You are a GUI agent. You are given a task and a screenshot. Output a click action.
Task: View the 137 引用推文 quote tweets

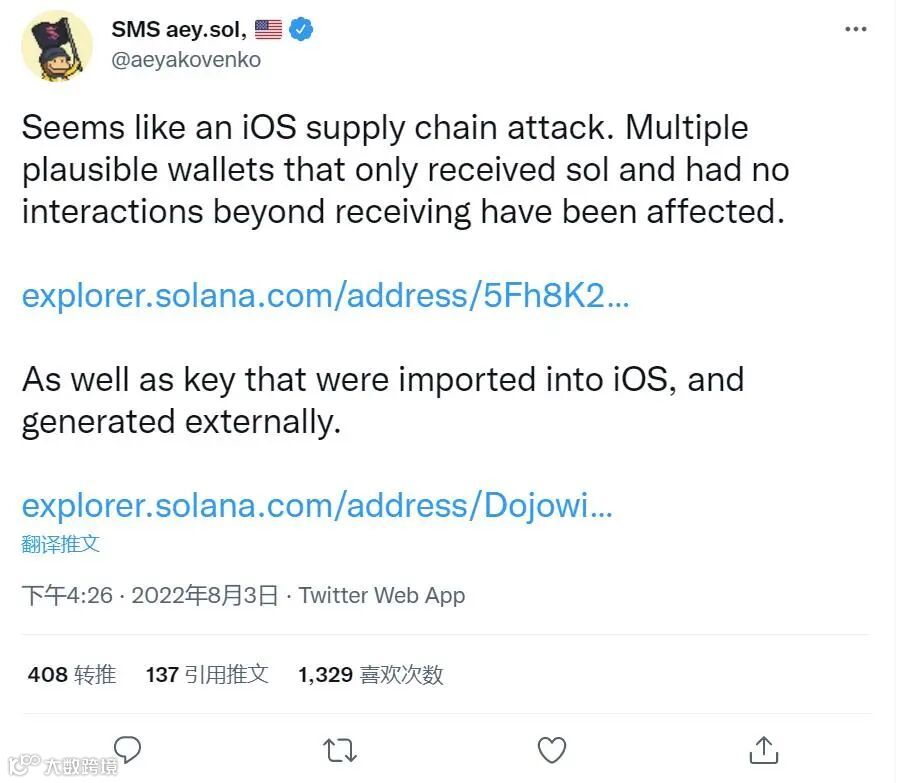click(207, 675)
